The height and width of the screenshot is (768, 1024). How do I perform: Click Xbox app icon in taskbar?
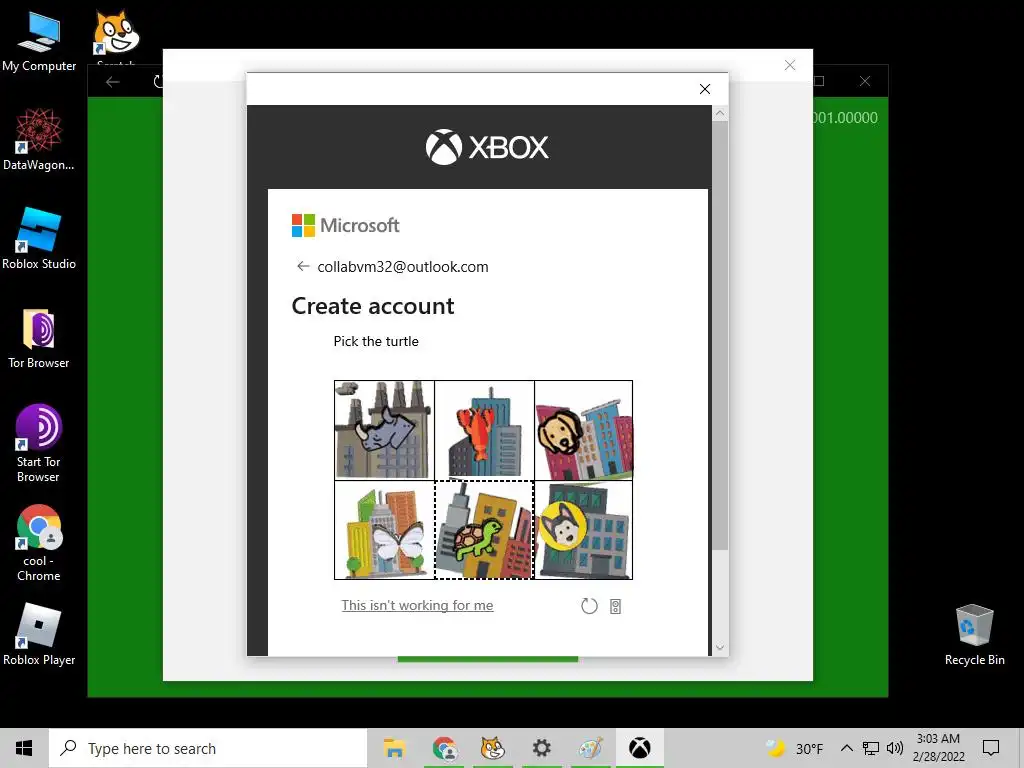639,748
